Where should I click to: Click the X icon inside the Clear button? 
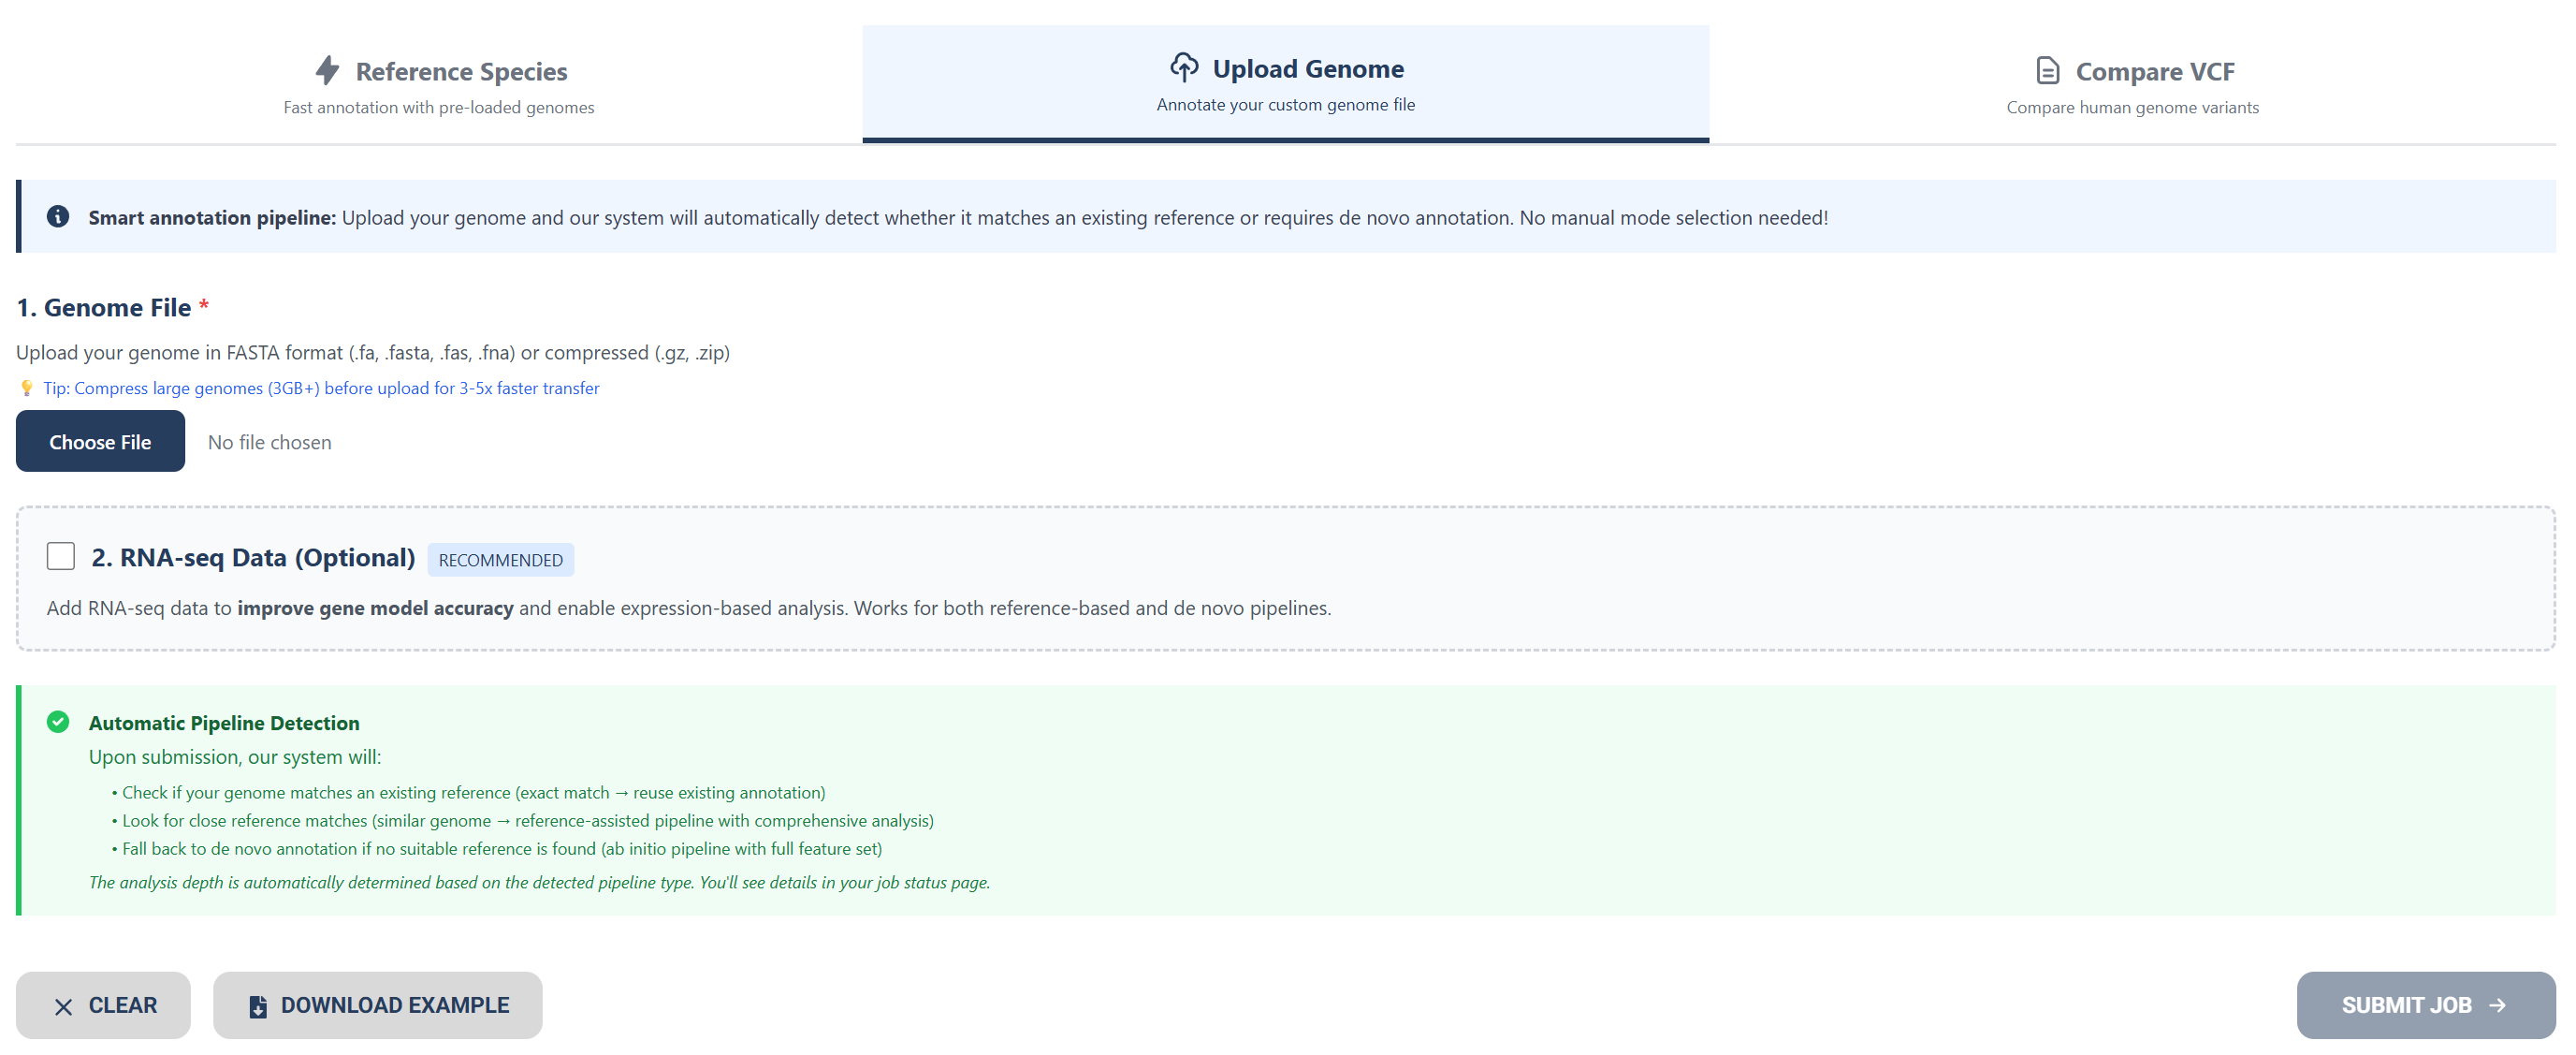coord(64,1005)
